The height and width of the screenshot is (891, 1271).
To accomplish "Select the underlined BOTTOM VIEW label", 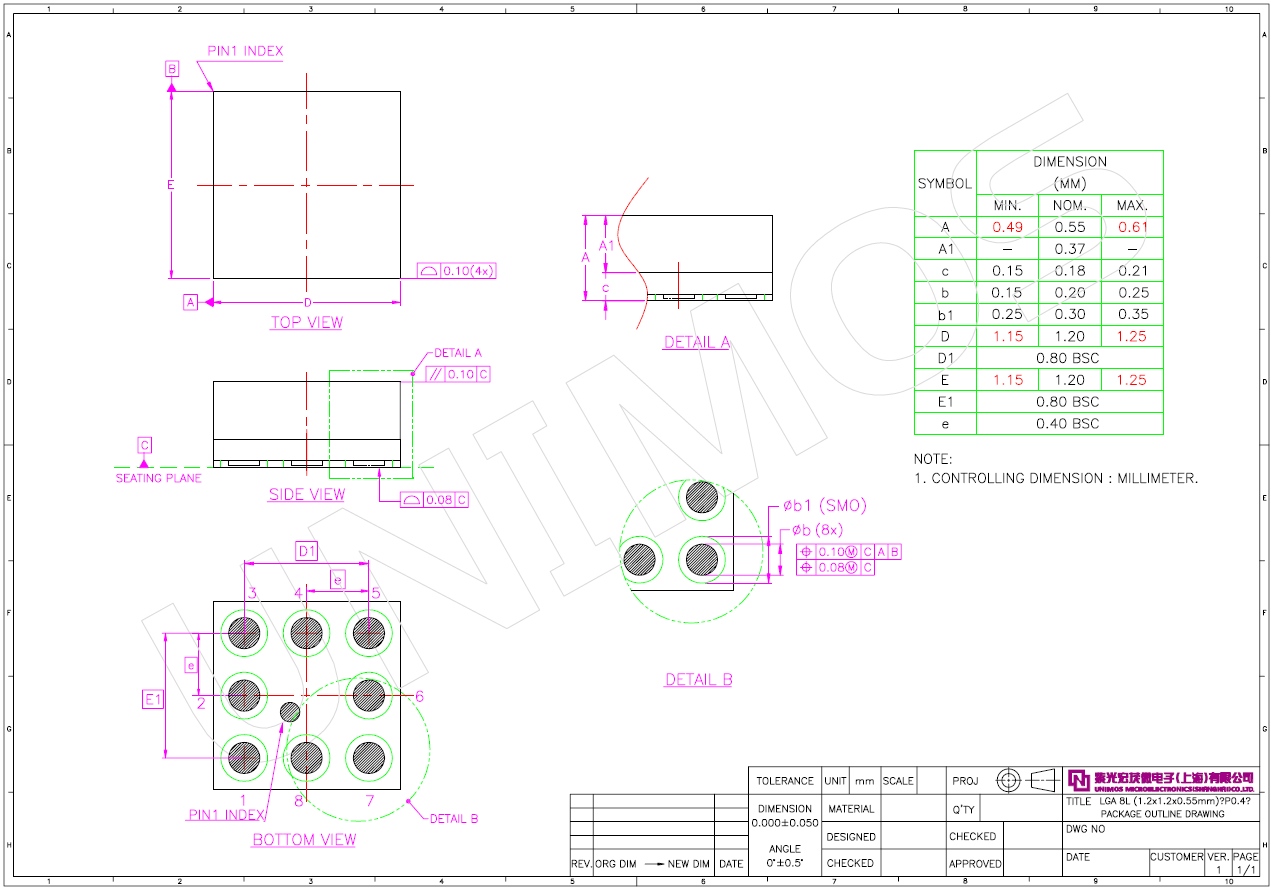I will [x=304, y=840].
